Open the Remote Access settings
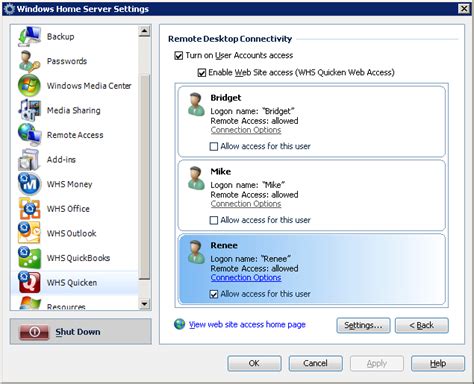 pos(75,135)
